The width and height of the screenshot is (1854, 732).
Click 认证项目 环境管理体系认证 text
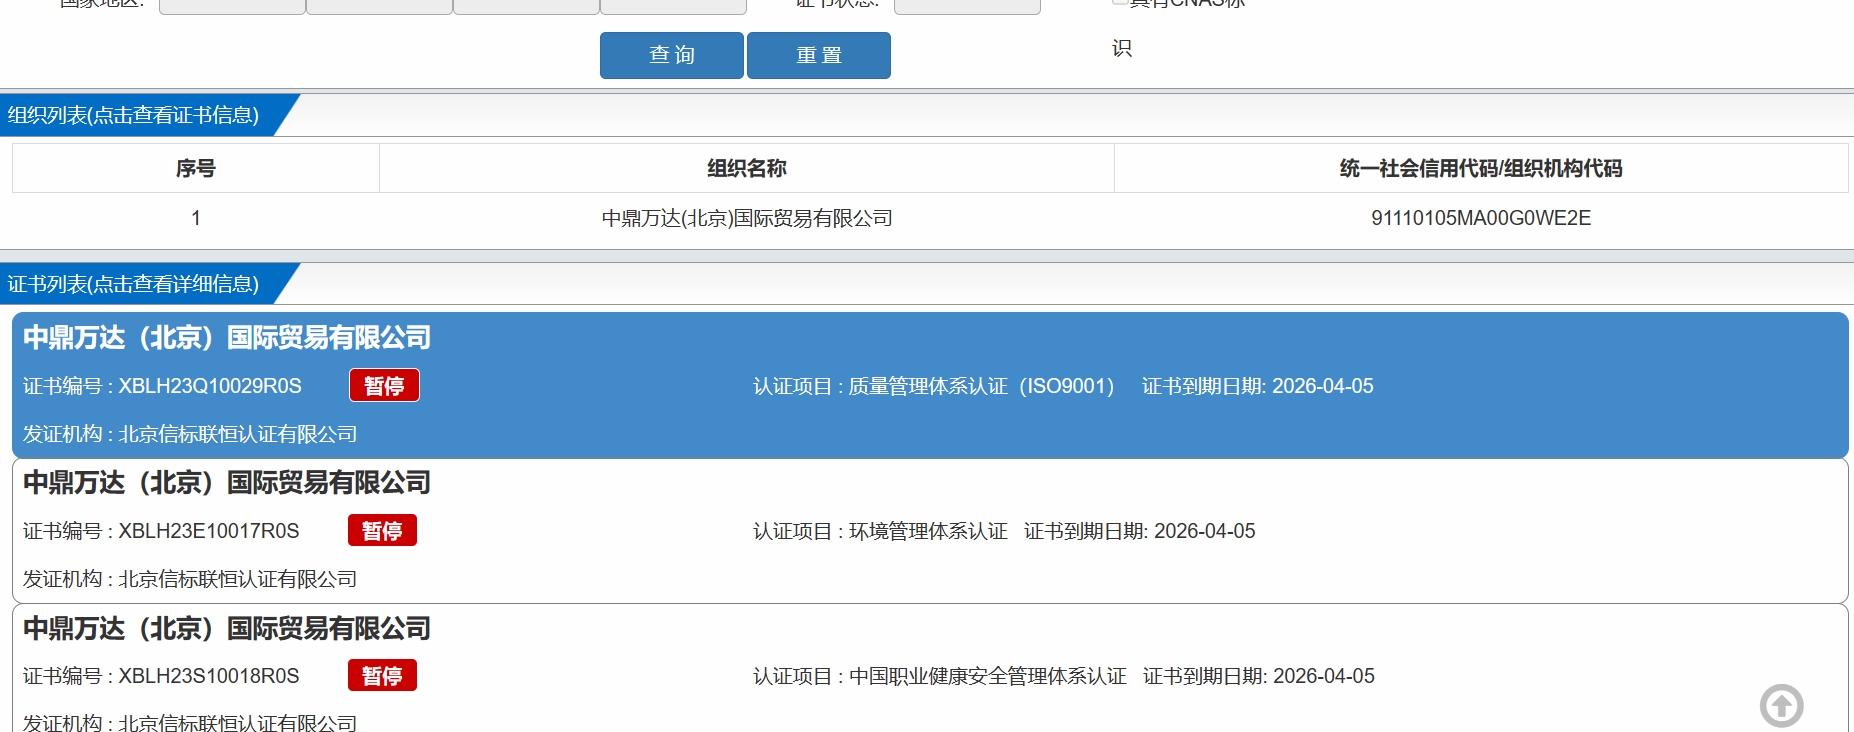tap(880, 531)
